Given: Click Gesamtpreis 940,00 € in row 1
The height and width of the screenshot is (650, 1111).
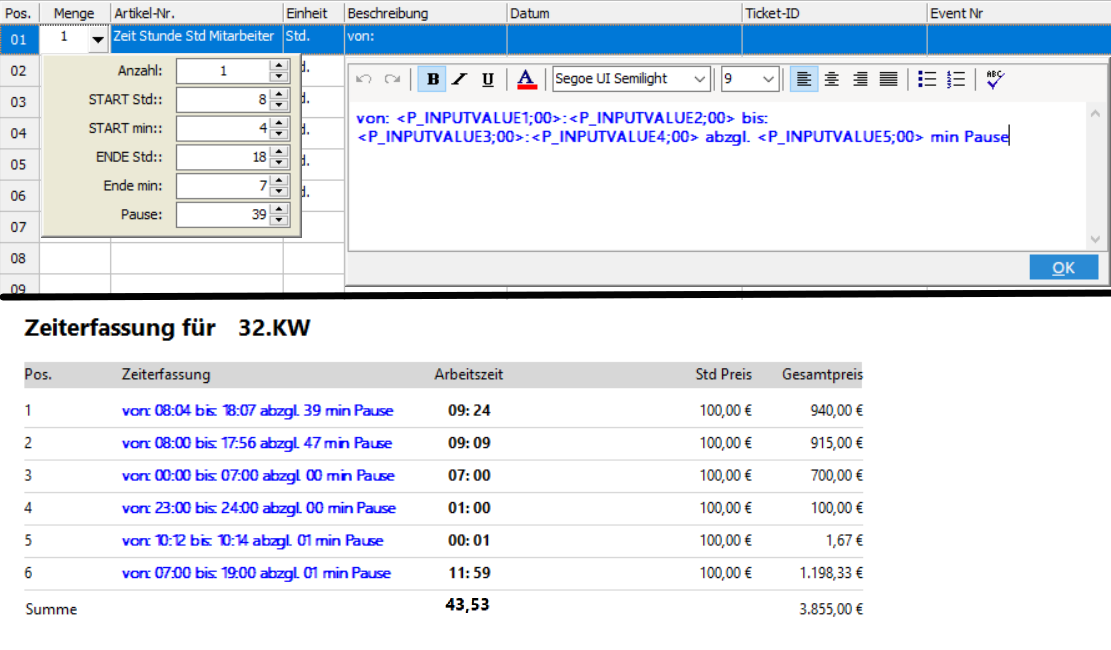Looking at the screenshot, I should tap(836, 410).
